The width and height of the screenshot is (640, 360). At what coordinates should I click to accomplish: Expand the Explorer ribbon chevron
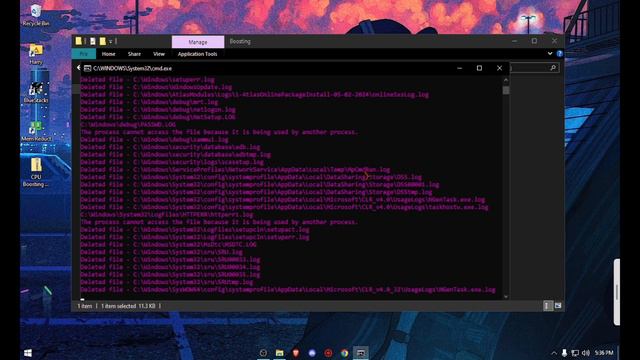click(550, 53)
